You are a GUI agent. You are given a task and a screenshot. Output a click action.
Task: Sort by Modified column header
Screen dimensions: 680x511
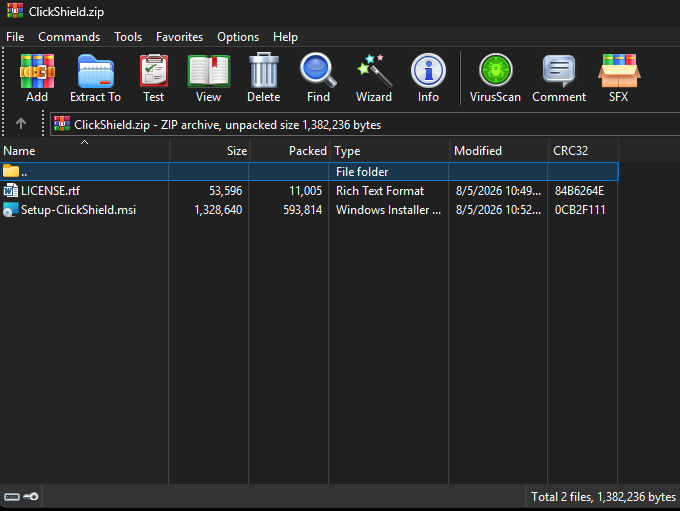coord(499,151)
